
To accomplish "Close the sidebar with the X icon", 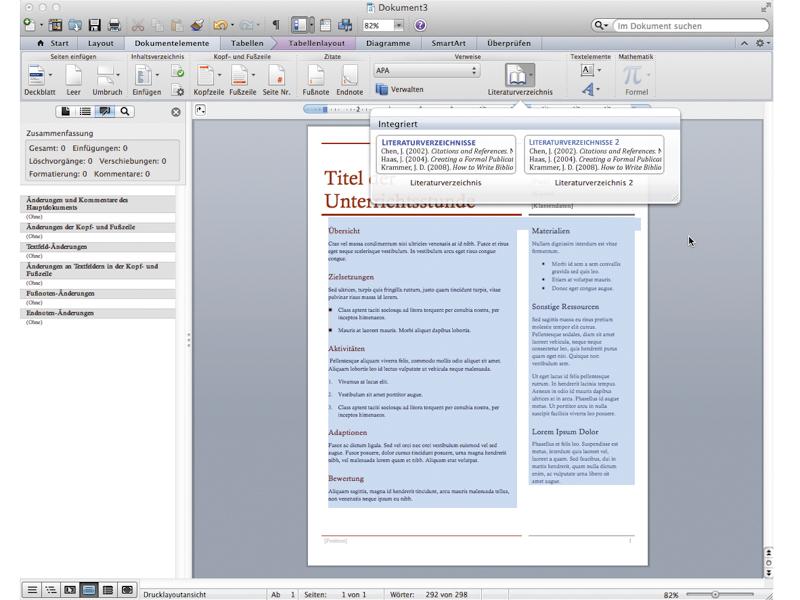I will coord(176,112).
